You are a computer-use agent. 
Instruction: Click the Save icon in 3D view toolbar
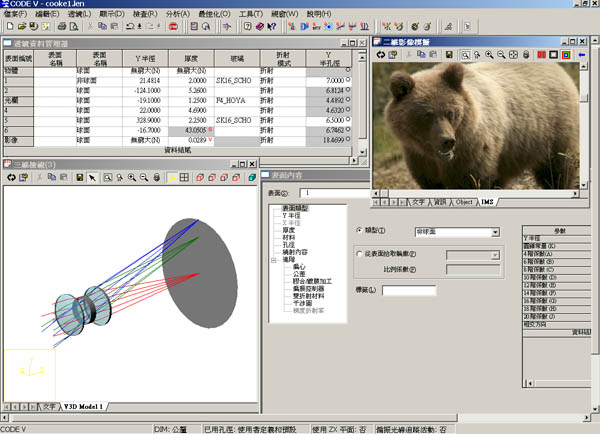(x=78, y=177)
